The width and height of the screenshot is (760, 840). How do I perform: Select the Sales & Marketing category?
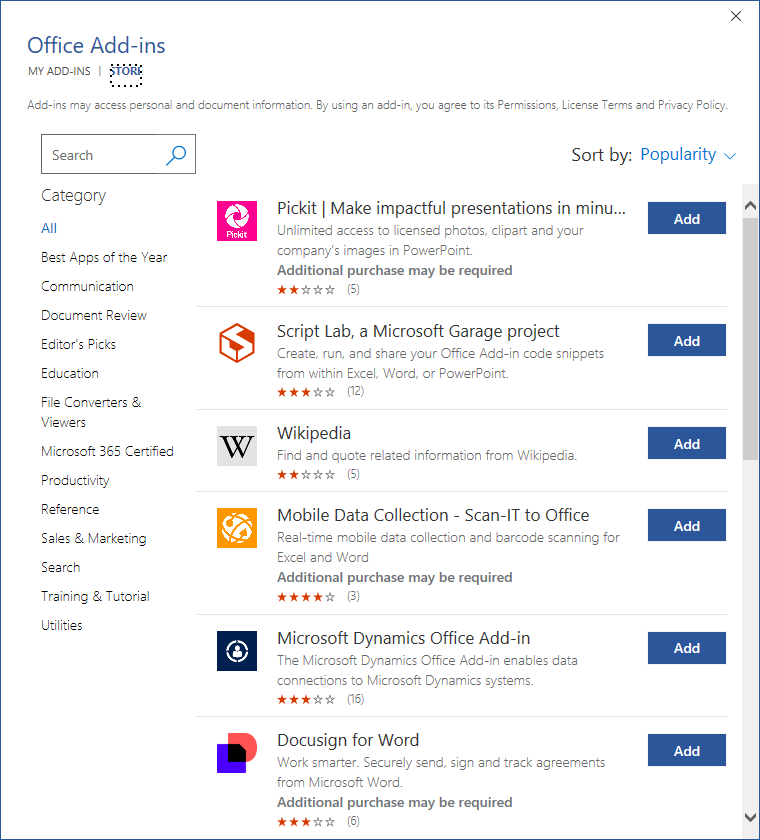(x=94, y=538)
